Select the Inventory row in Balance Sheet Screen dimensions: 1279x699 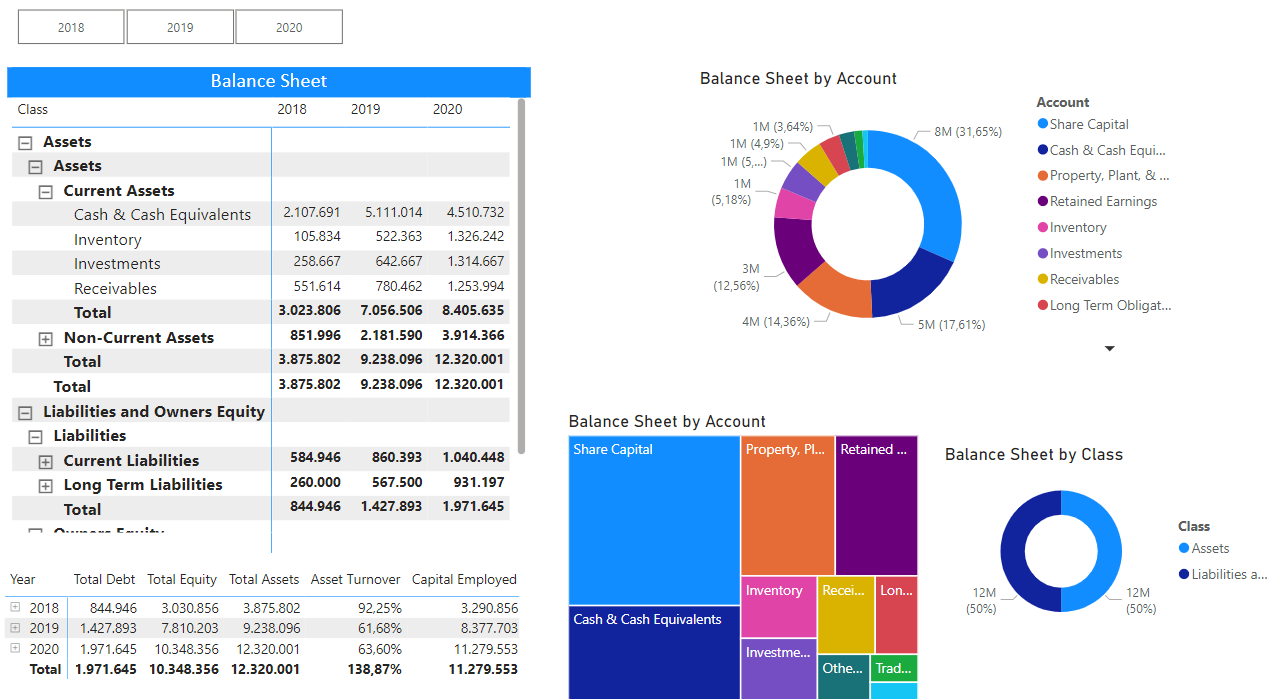[260, 239]
